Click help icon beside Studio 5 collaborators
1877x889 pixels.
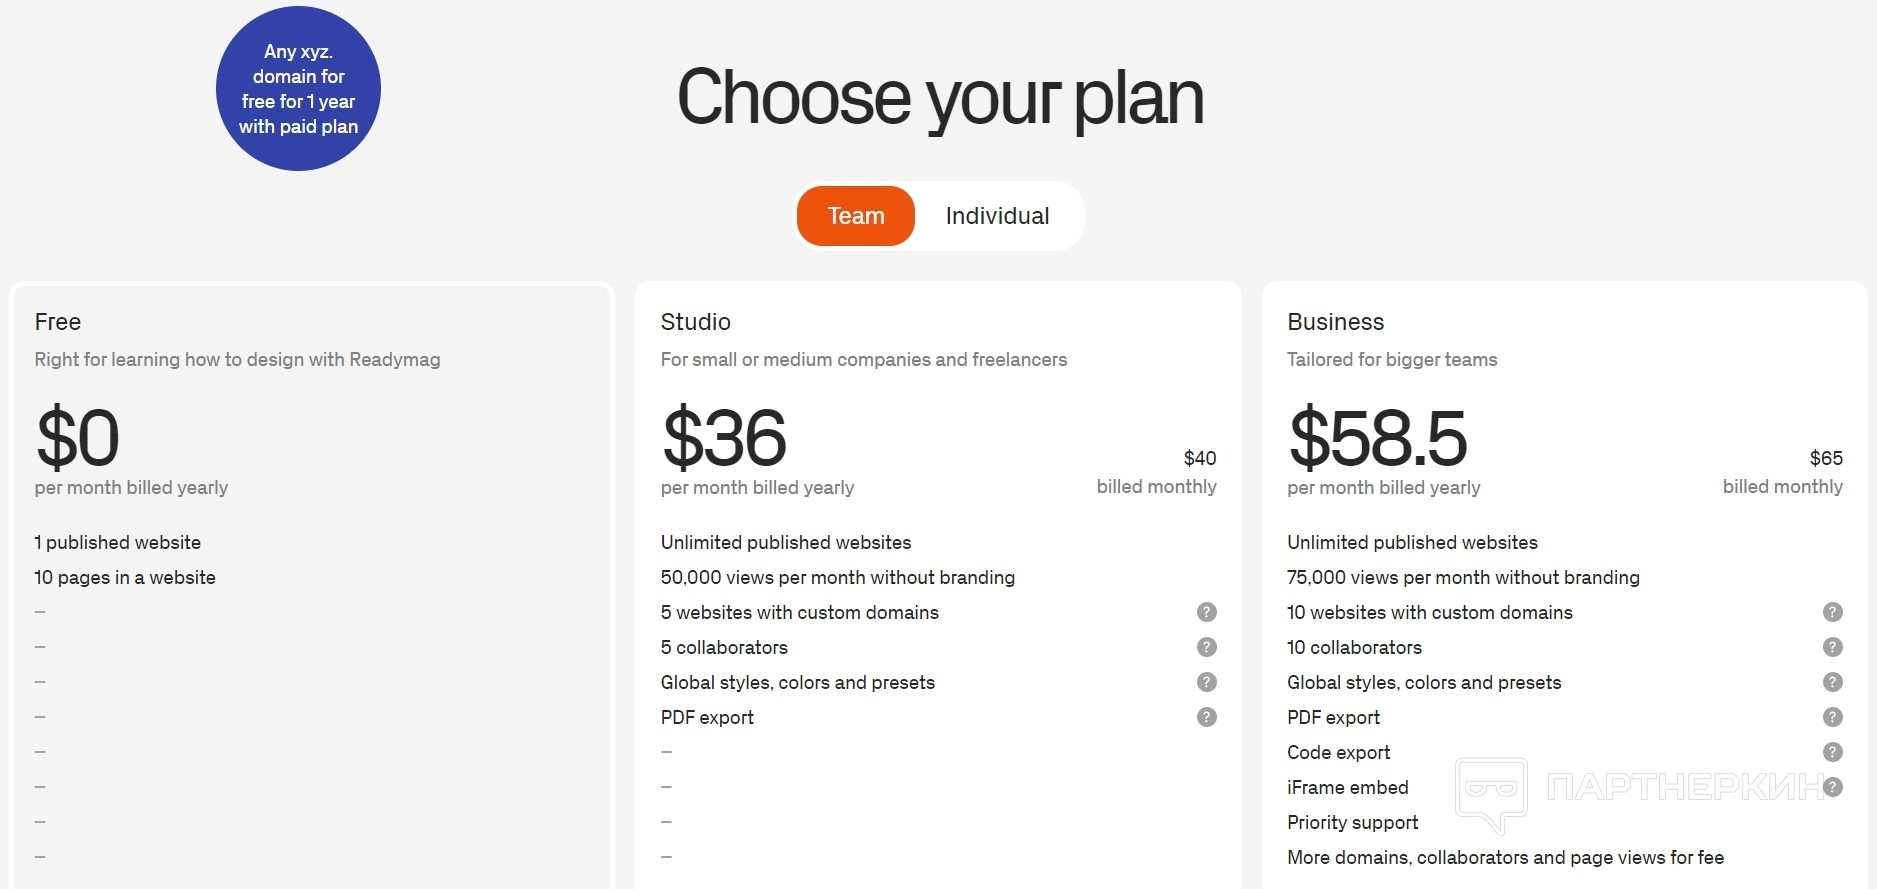[1207, 647]
